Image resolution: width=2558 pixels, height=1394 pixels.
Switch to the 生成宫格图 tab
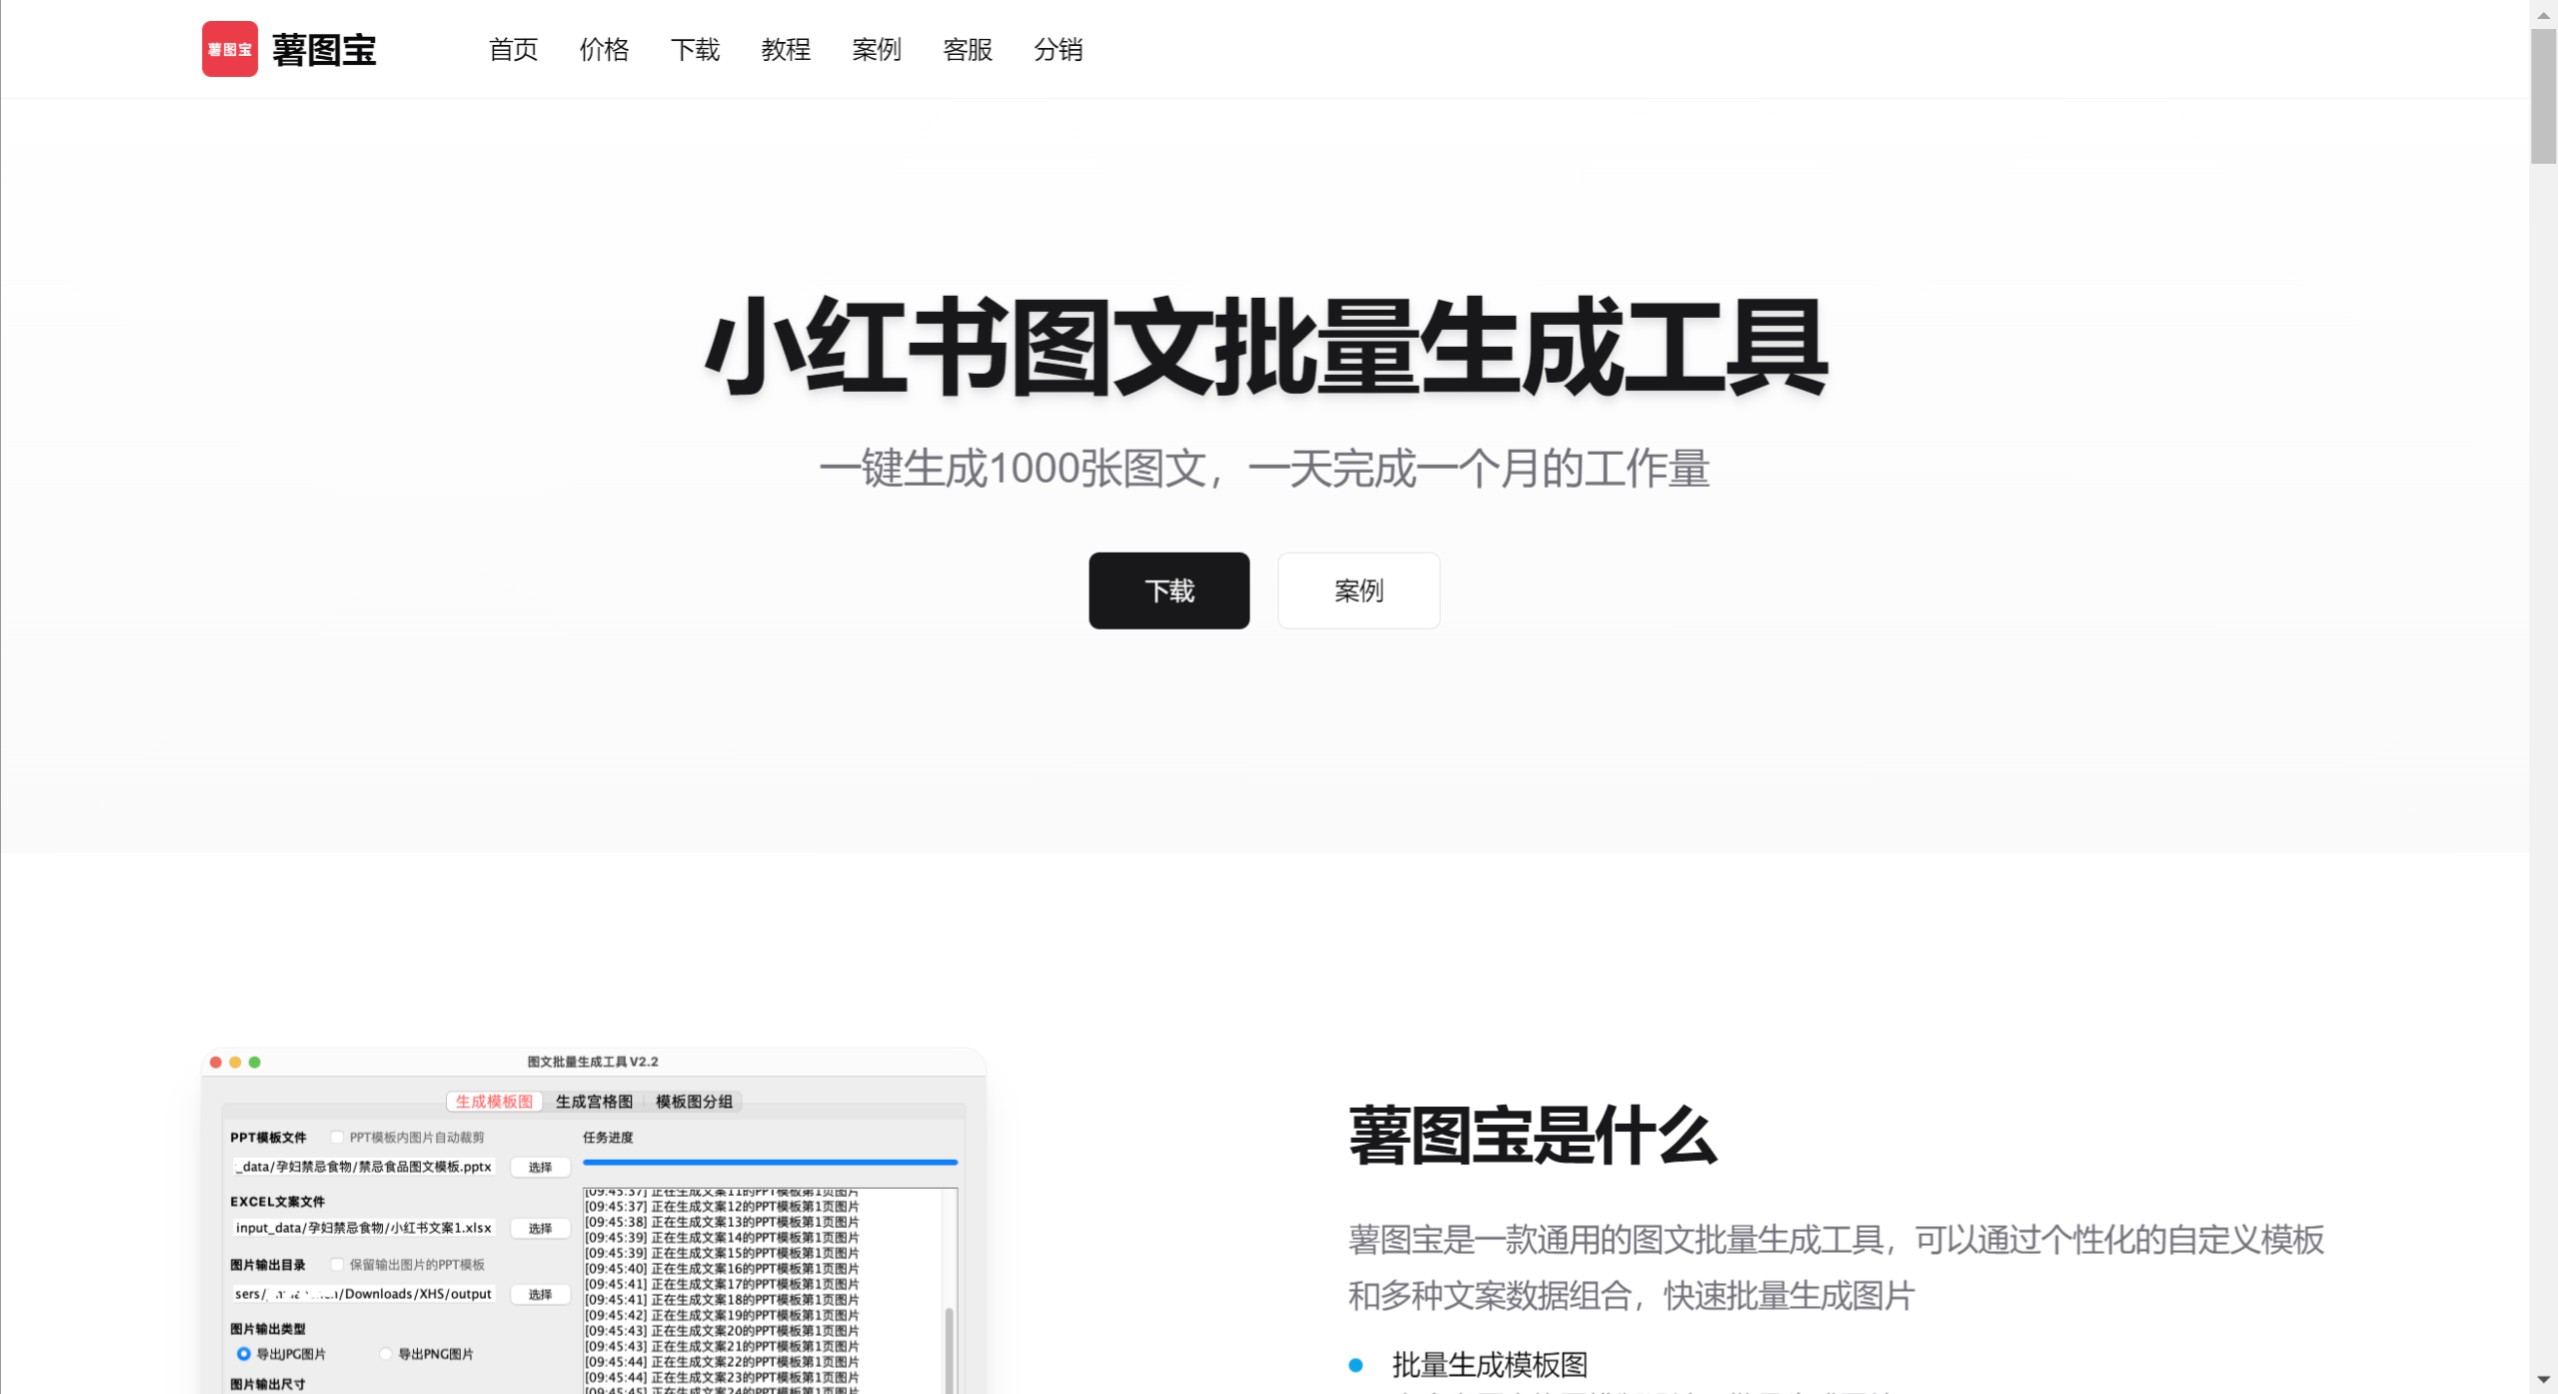(595, 1101)
